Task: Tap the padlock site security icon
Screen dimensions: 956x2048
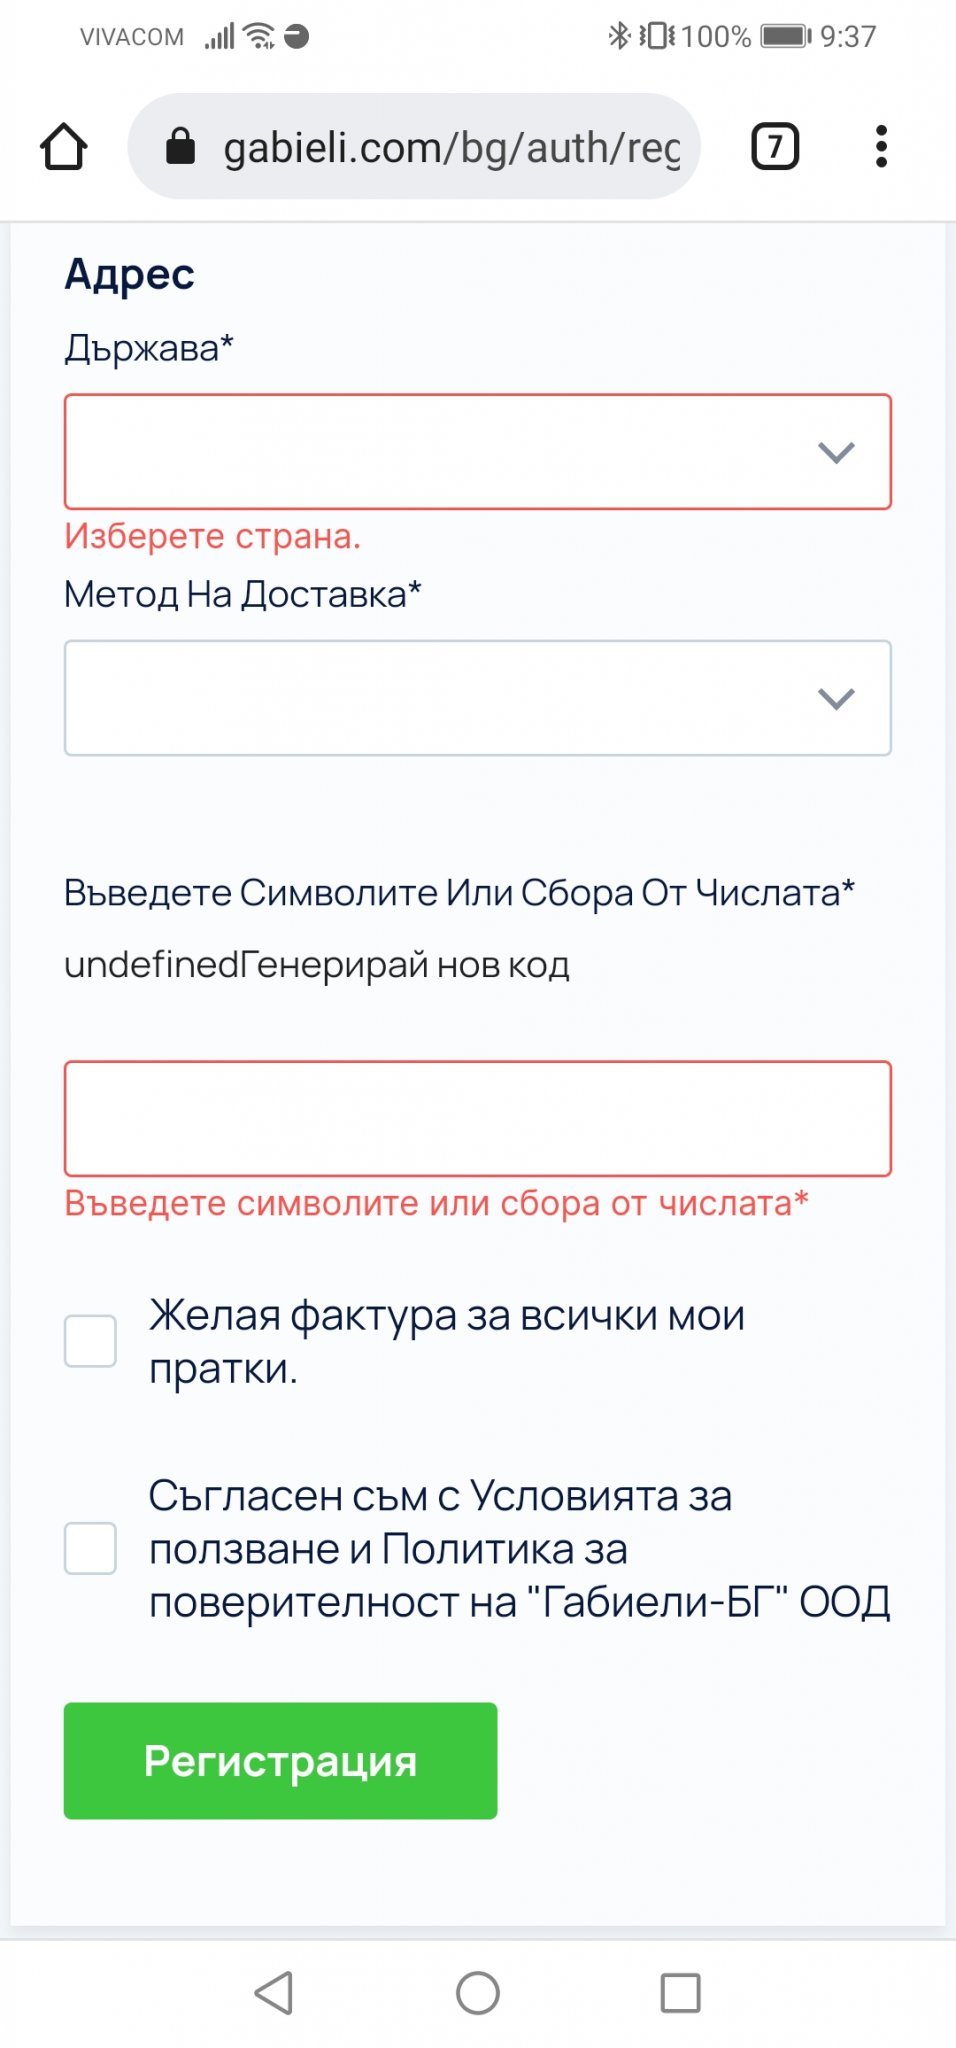Action: [x=180, y=146]
